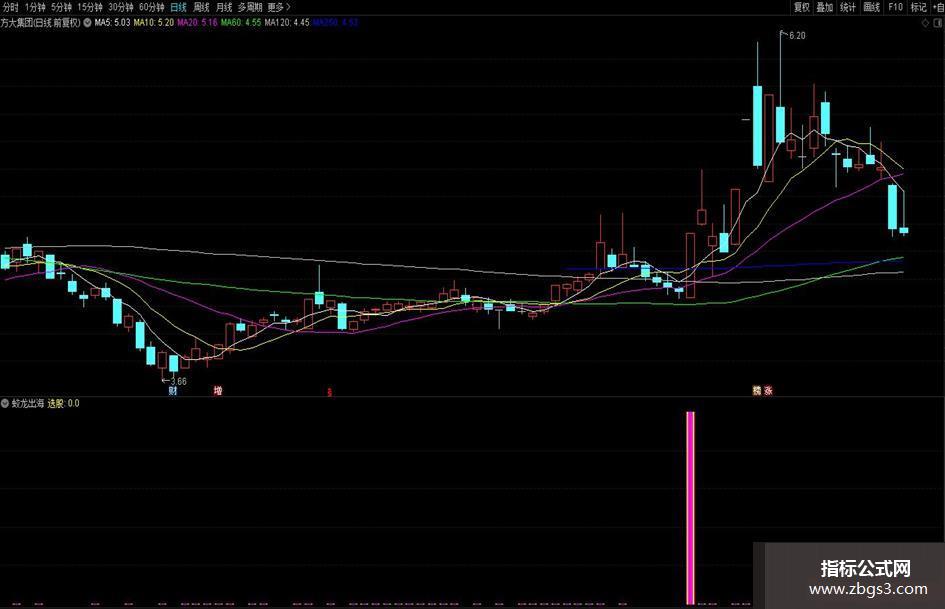This screenshot has width=945, height=609.
Task: Click the 选股: 0.0 indicator value
Action: pyautogui.click(x=64, y=403)
